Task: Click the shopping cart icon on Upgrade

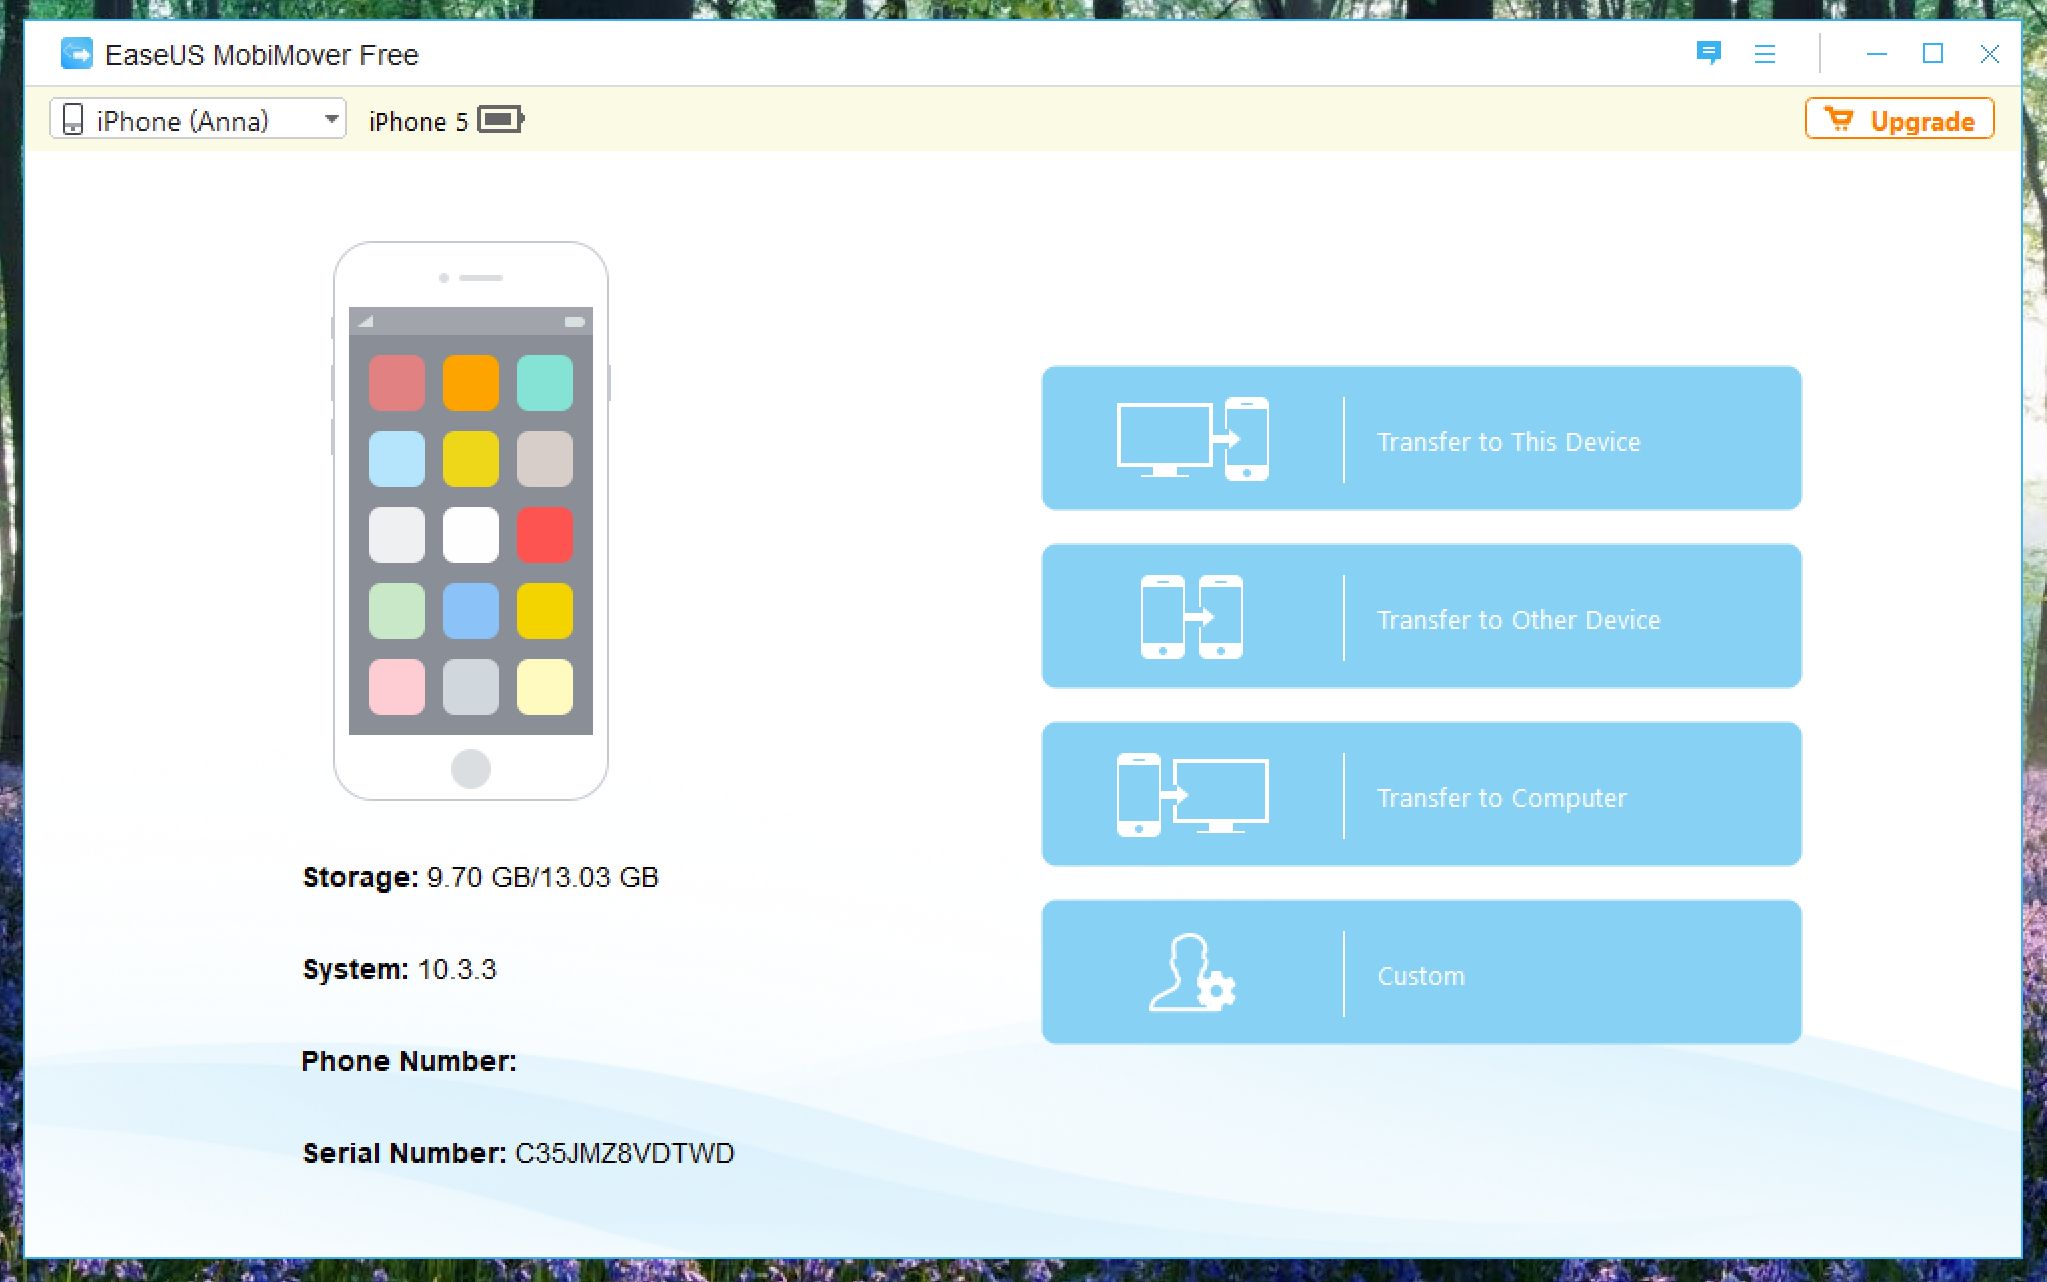Action: (x=1838, y=120)
